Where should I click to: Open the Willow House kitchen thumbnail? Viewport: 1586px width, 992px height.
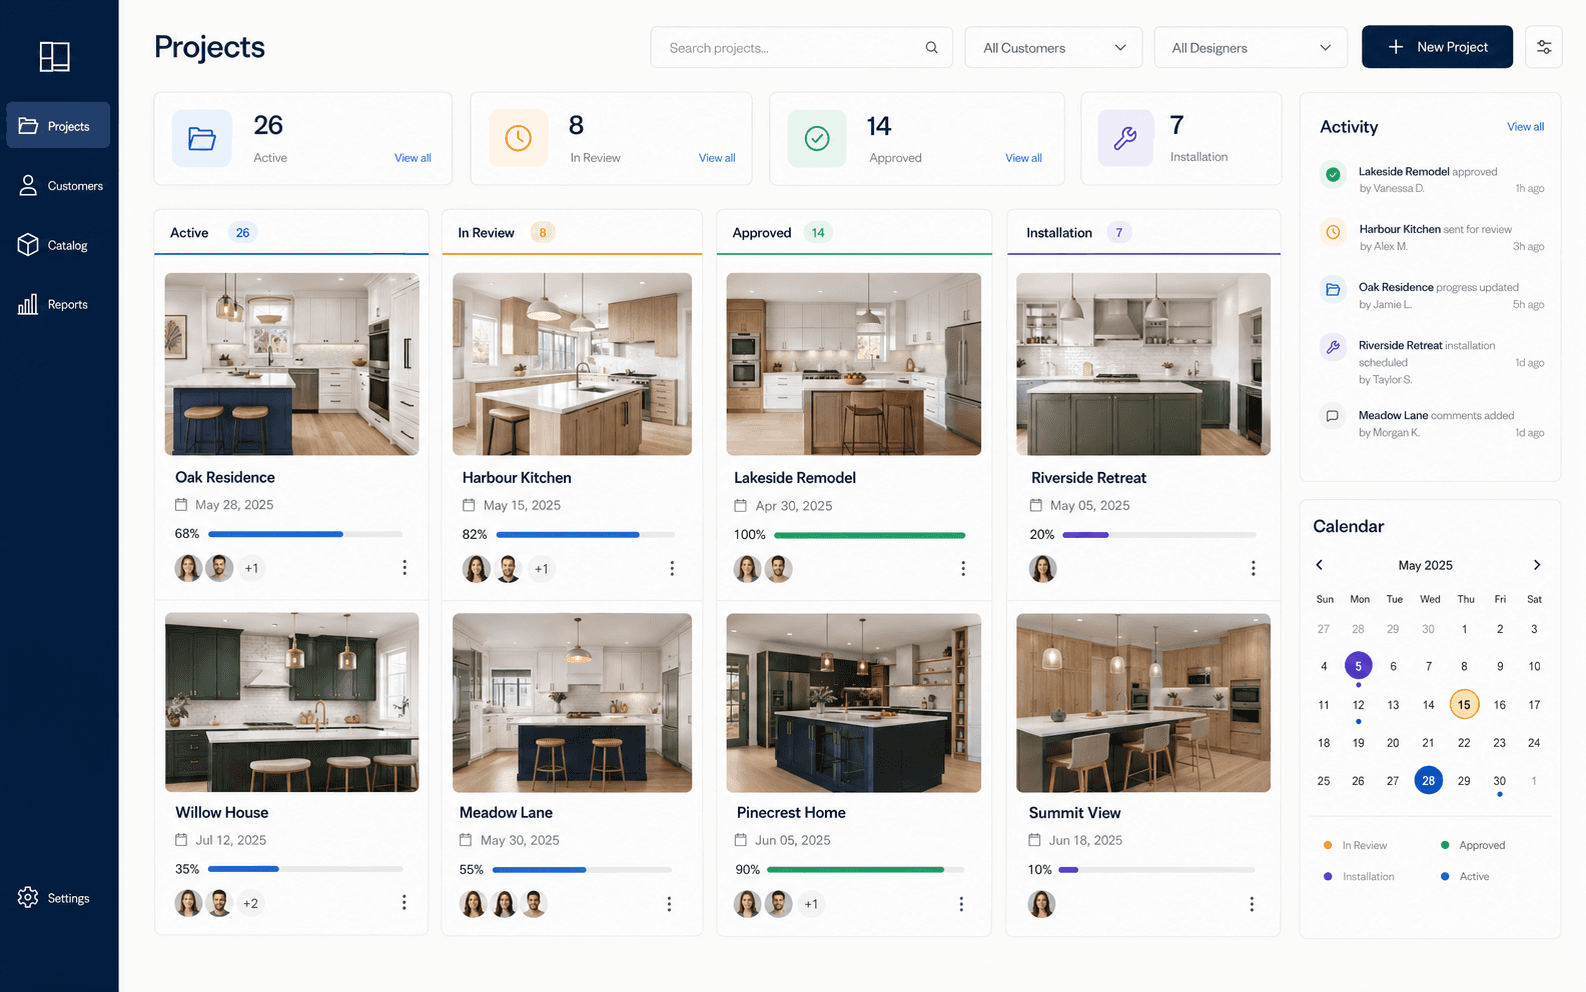coord(292,702)
